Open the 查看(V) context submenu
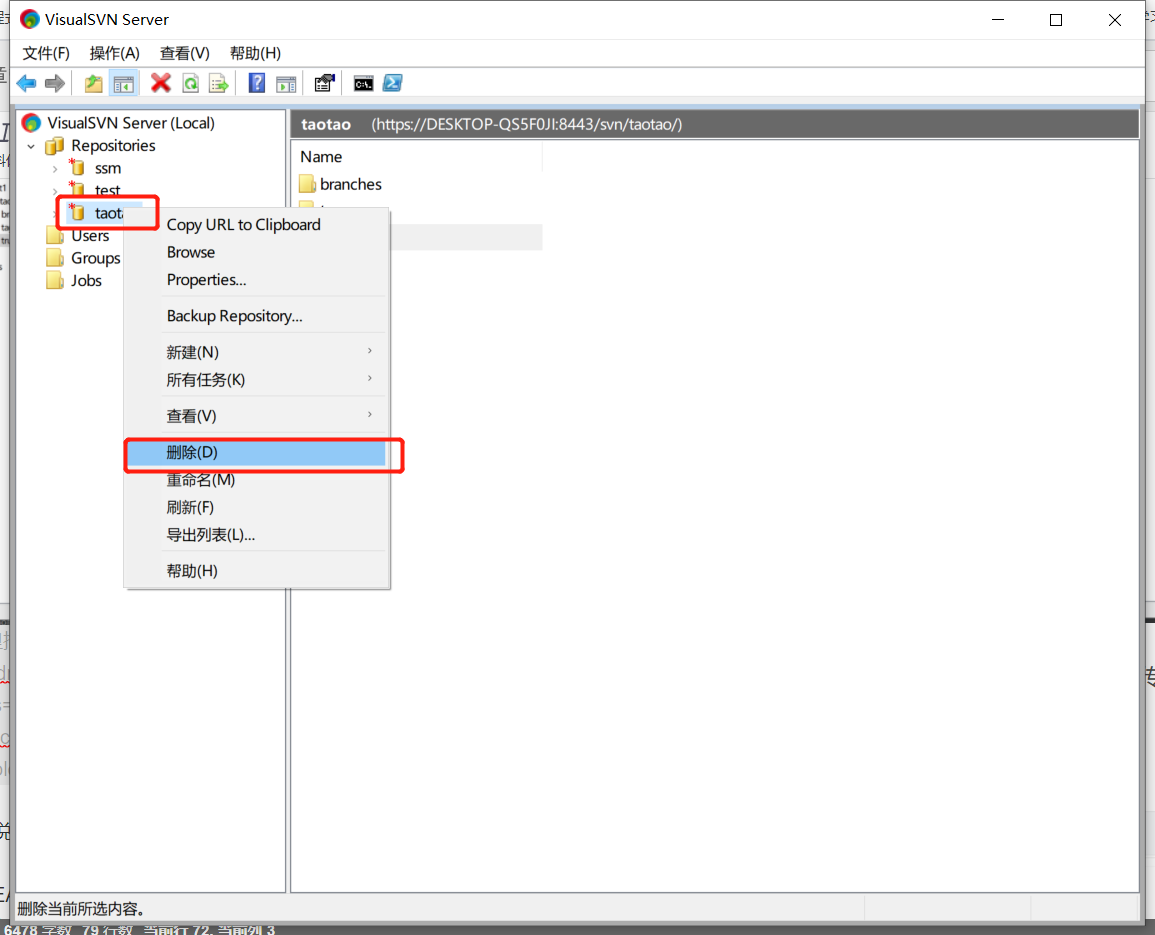This screenshot has height=935, width=1155. [x=256, y=416]
